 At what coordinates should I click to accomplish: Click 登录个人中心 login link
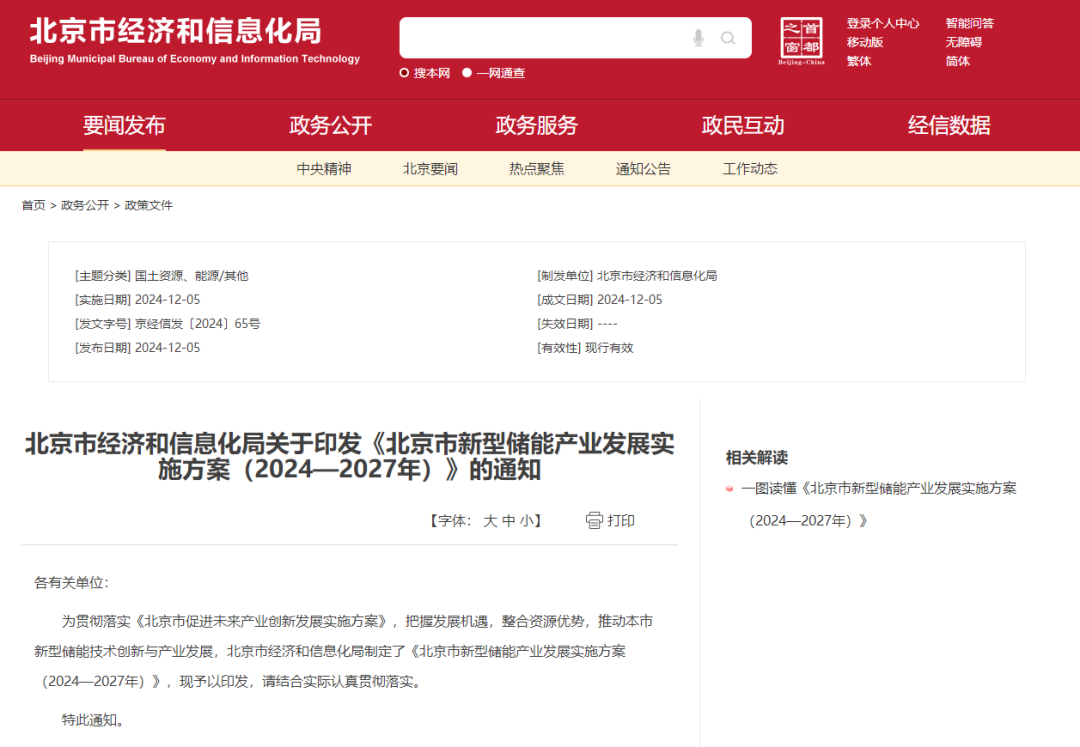click(883, 23)
